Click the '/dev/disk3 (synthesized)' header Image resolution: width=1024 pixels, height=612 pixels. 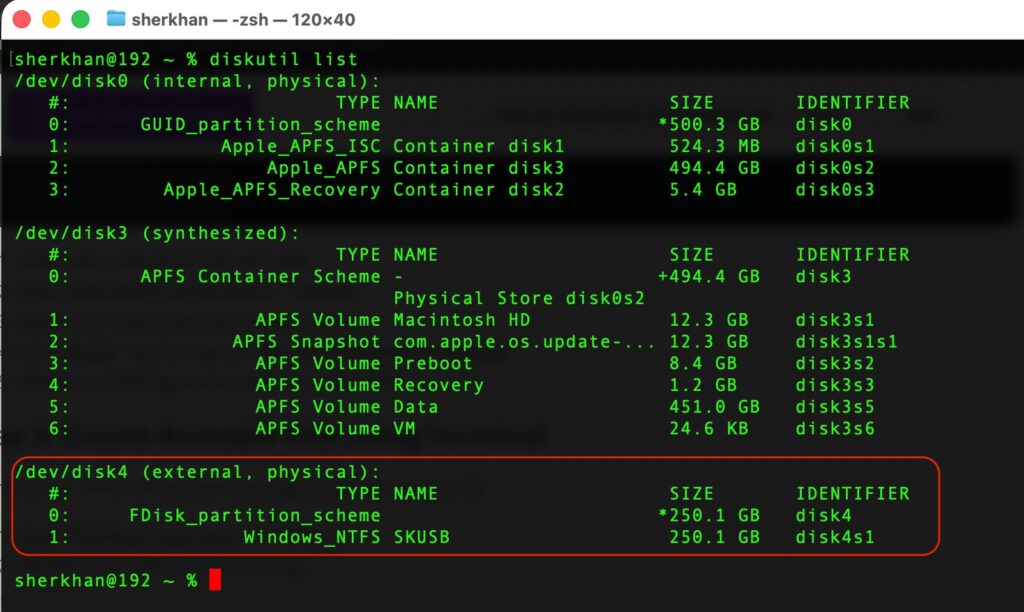point(157,233)
